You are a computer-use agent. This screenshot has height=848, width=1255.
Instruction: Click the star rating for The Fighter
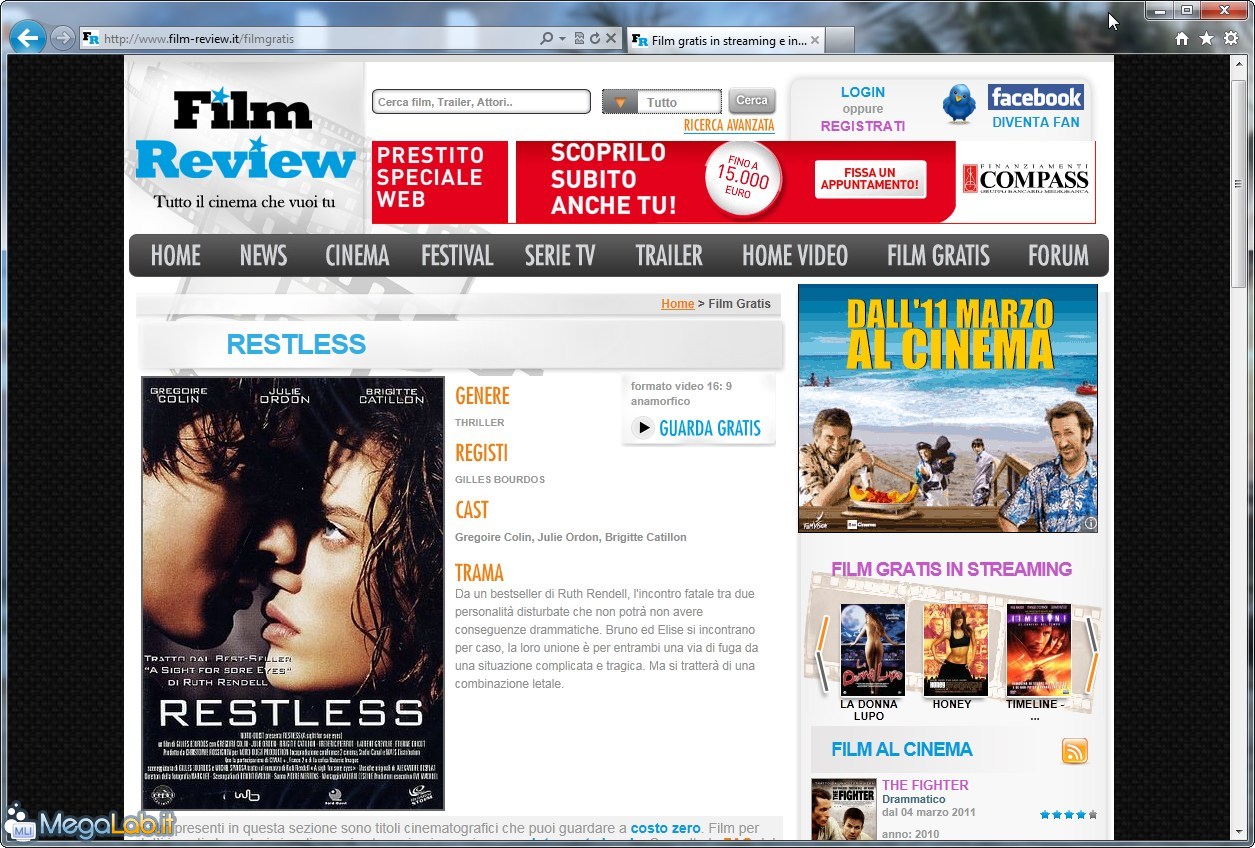[1068, 815]
